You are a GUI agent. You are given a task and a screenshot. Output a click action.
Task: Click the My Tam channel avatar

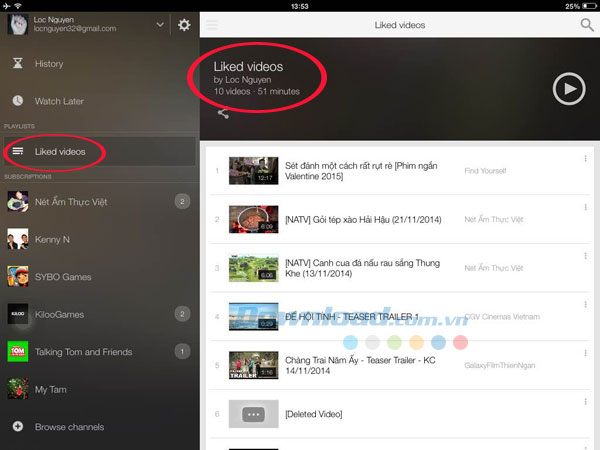pyautogui.click(x=18, y=389)
